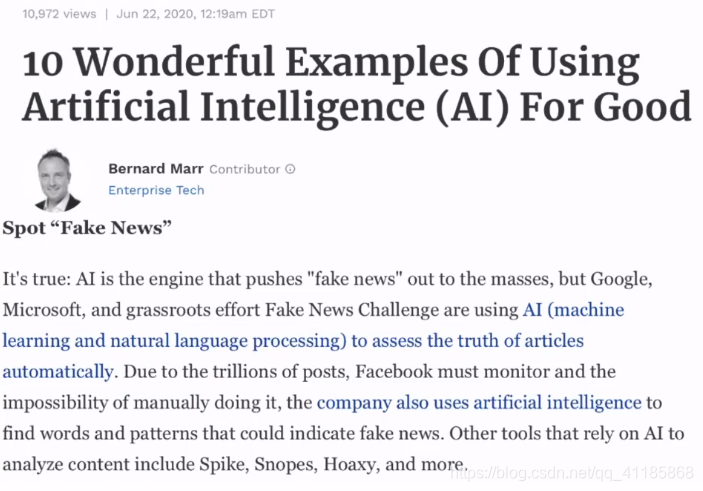
Task: Click Bernard Marr's profile photo
Action: (x=59, y=180)
